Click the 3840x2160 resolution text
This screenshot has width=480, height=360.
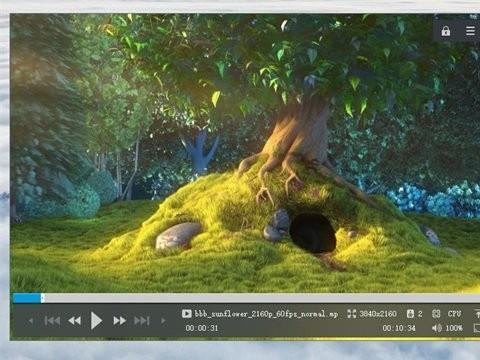378,314
